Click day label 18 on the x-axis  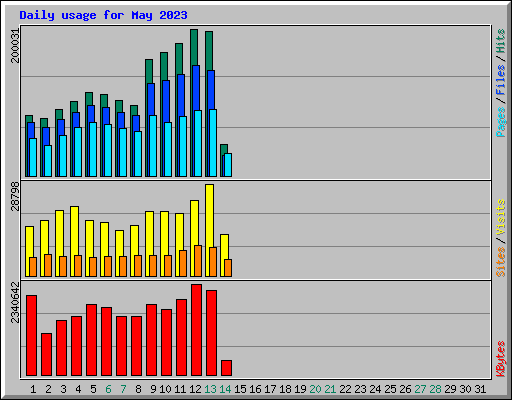(285, 389)
